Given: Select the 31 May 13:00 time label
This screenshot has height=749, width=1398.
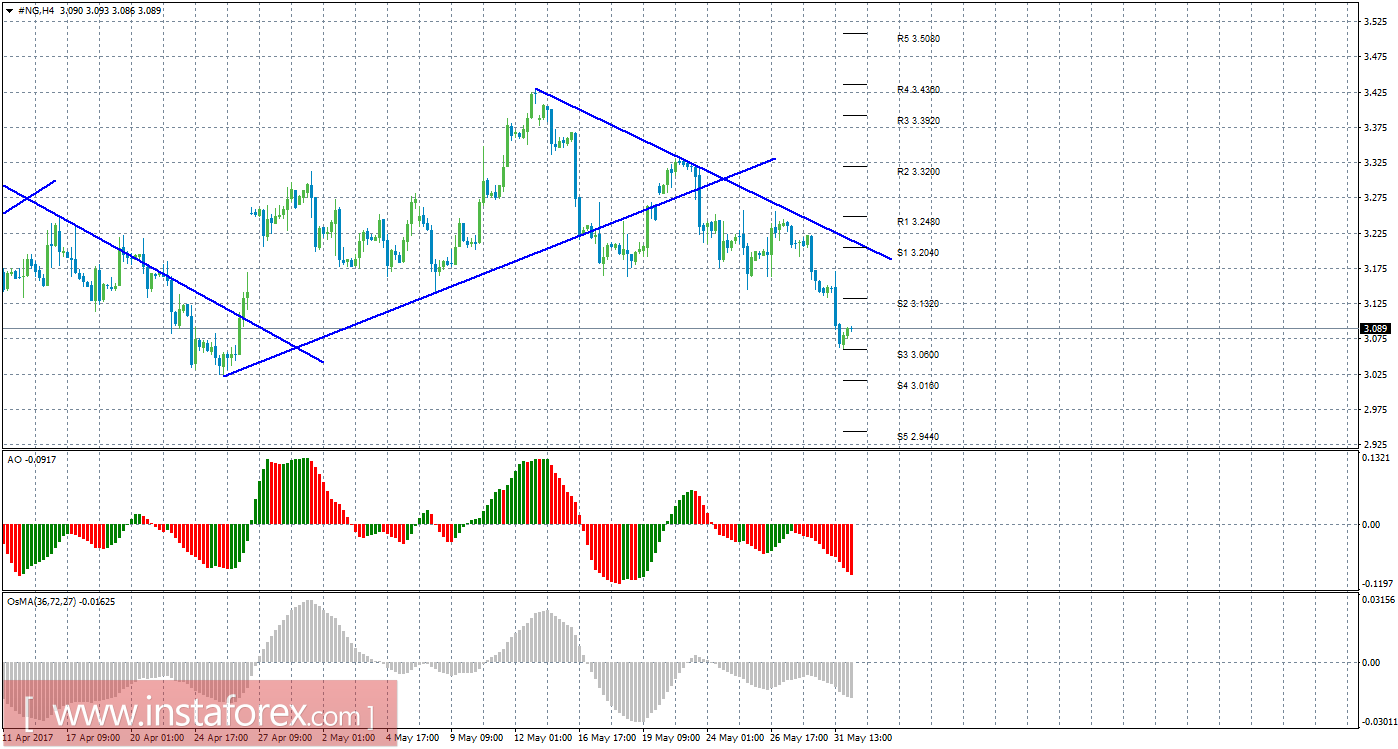Looking at the screenshot, I should pos(862,739).
